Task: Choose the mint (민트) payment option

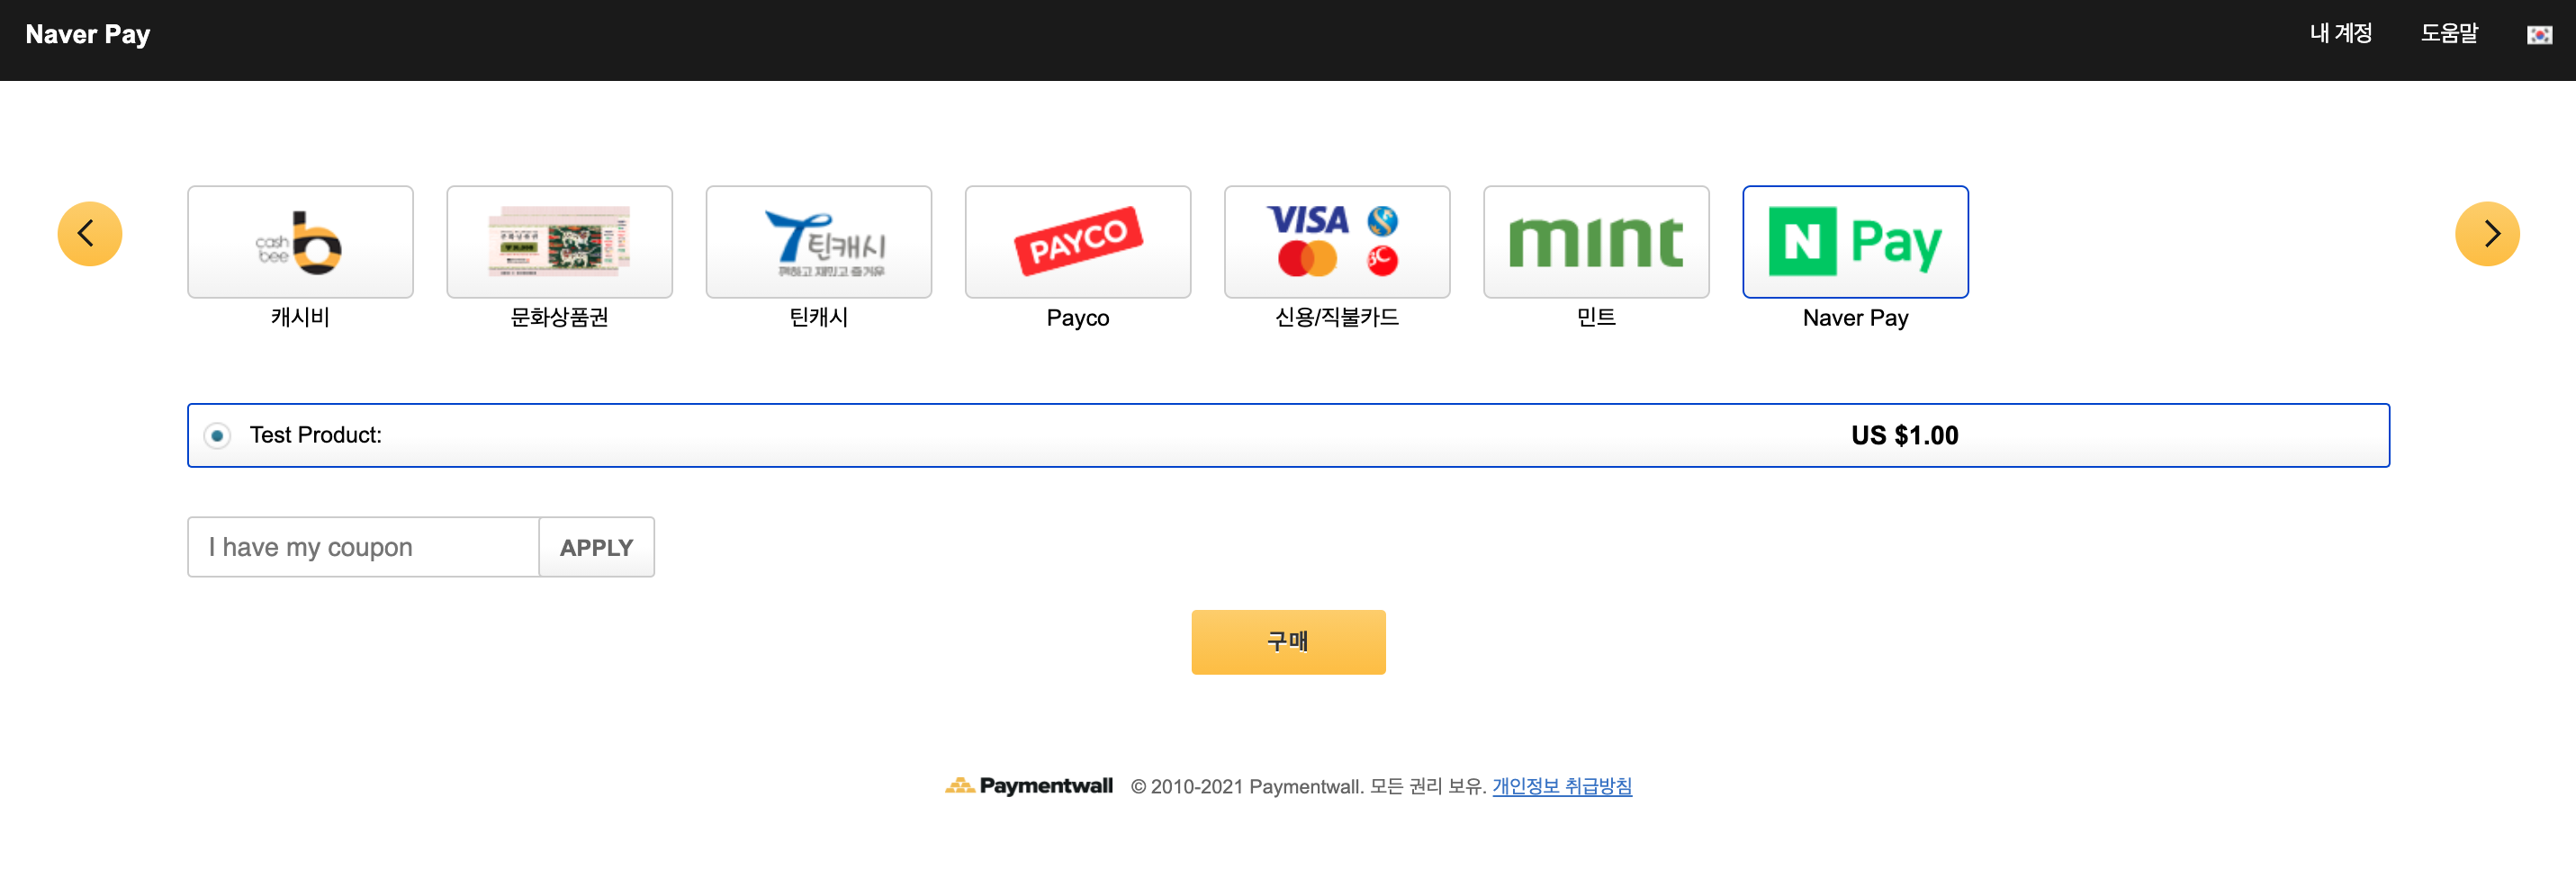Action: point(1596,242)
